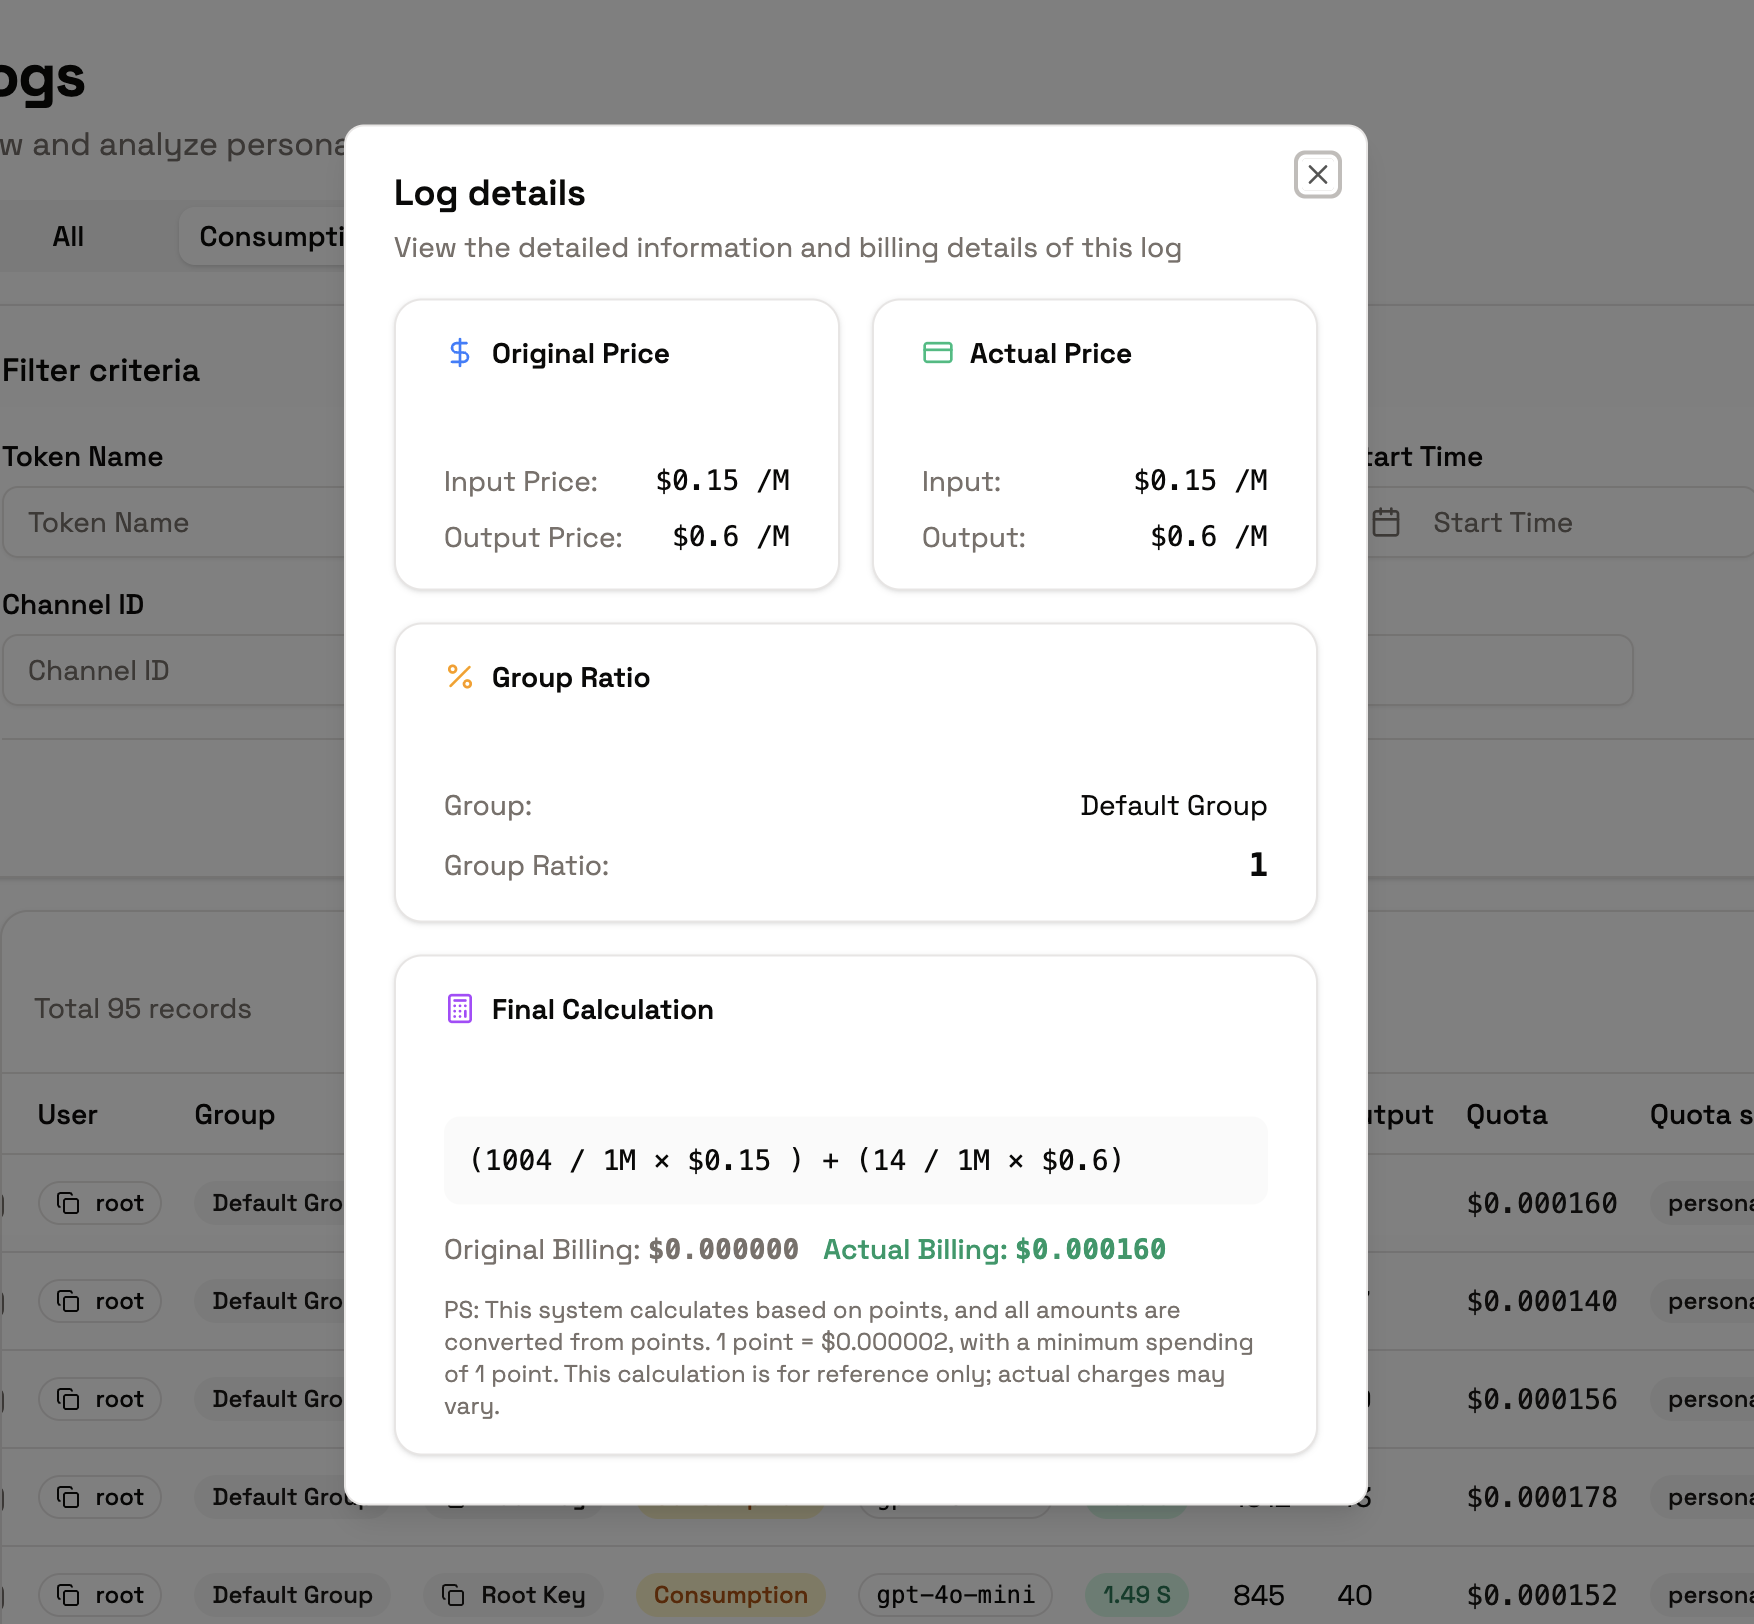Click the dollar icon on Original Price card
Image resolution: width=1754 pixels, height=1624 pixels.
tap(459, 353)
